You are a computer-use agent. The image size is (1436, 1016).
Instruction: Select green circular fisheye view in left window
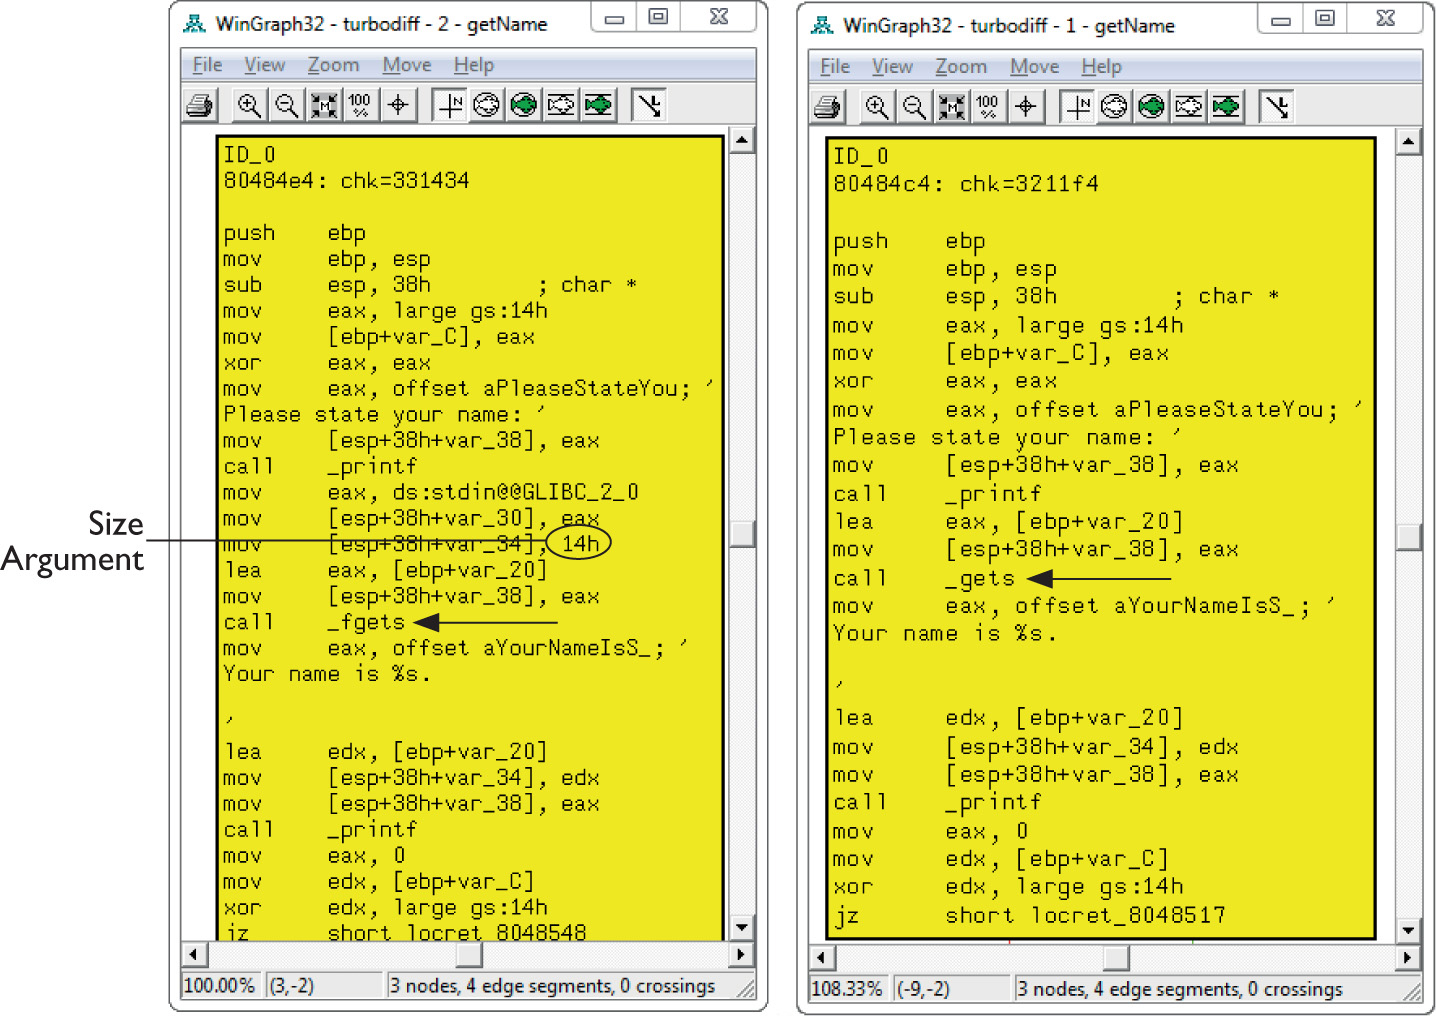[x=524, y=105]
